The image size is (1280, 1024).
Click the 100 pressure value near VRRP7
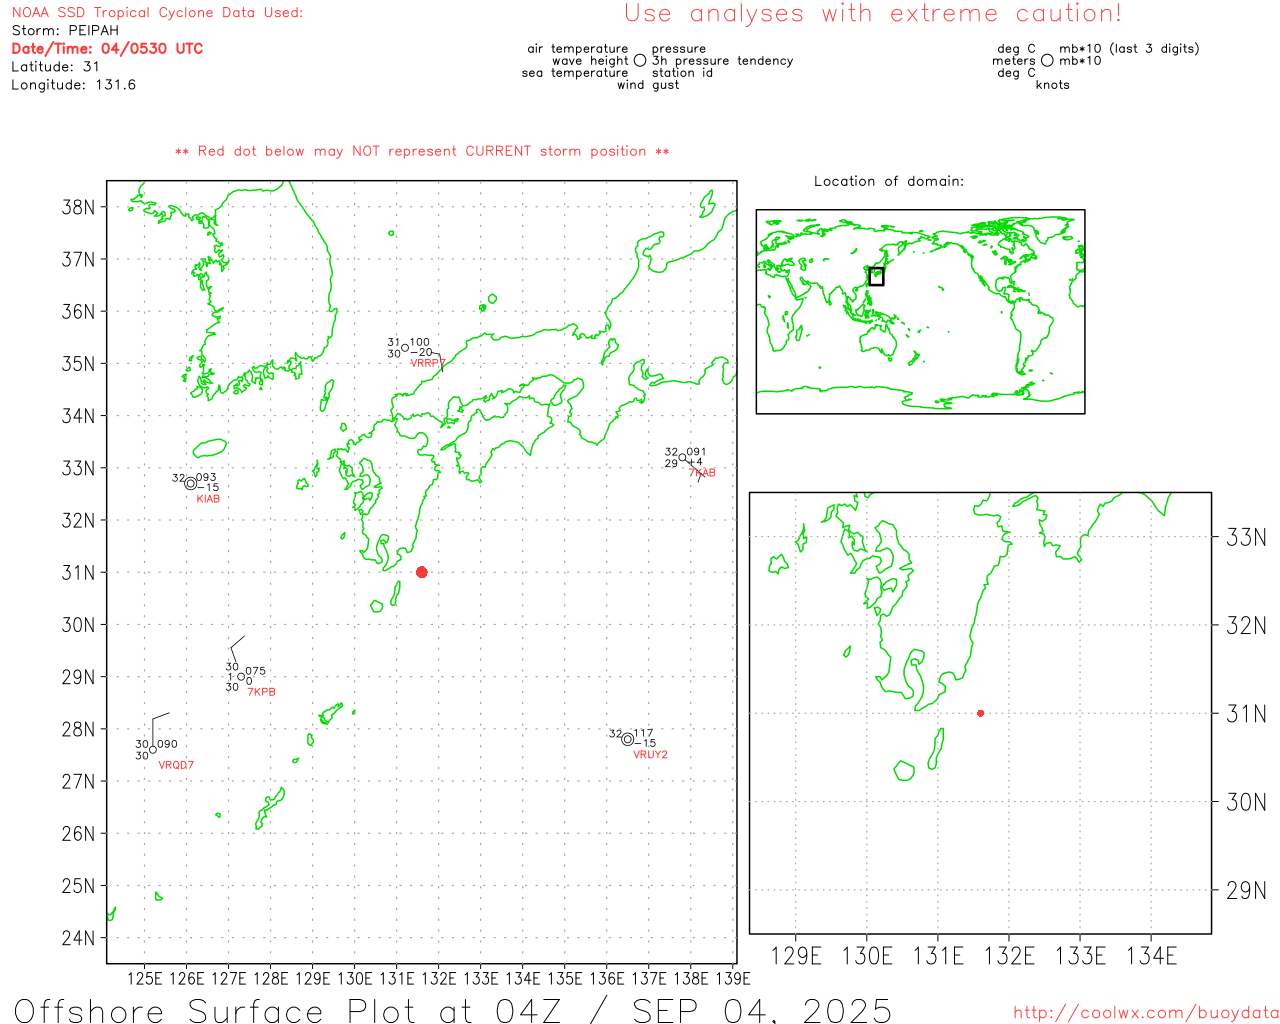point(420,342)
